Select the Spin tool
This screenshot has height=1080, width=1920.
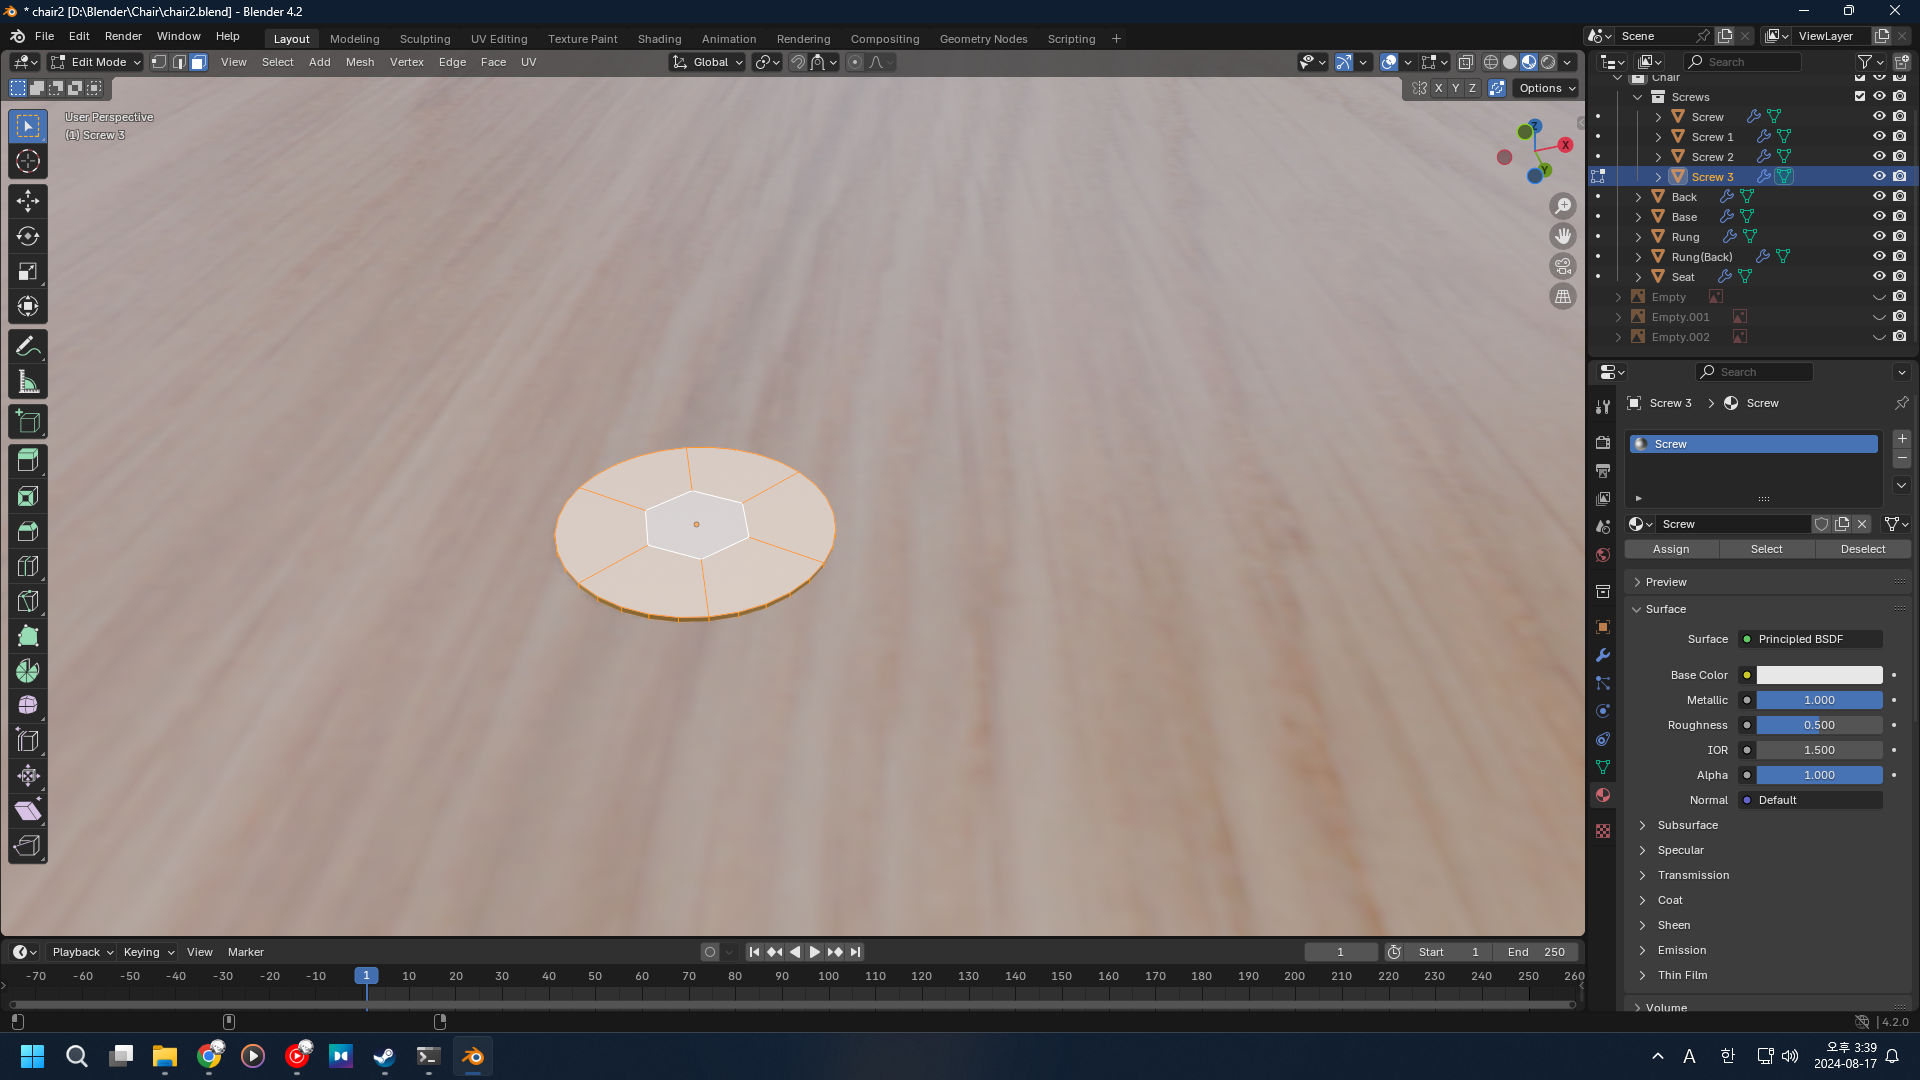click(x=28, y=671)
